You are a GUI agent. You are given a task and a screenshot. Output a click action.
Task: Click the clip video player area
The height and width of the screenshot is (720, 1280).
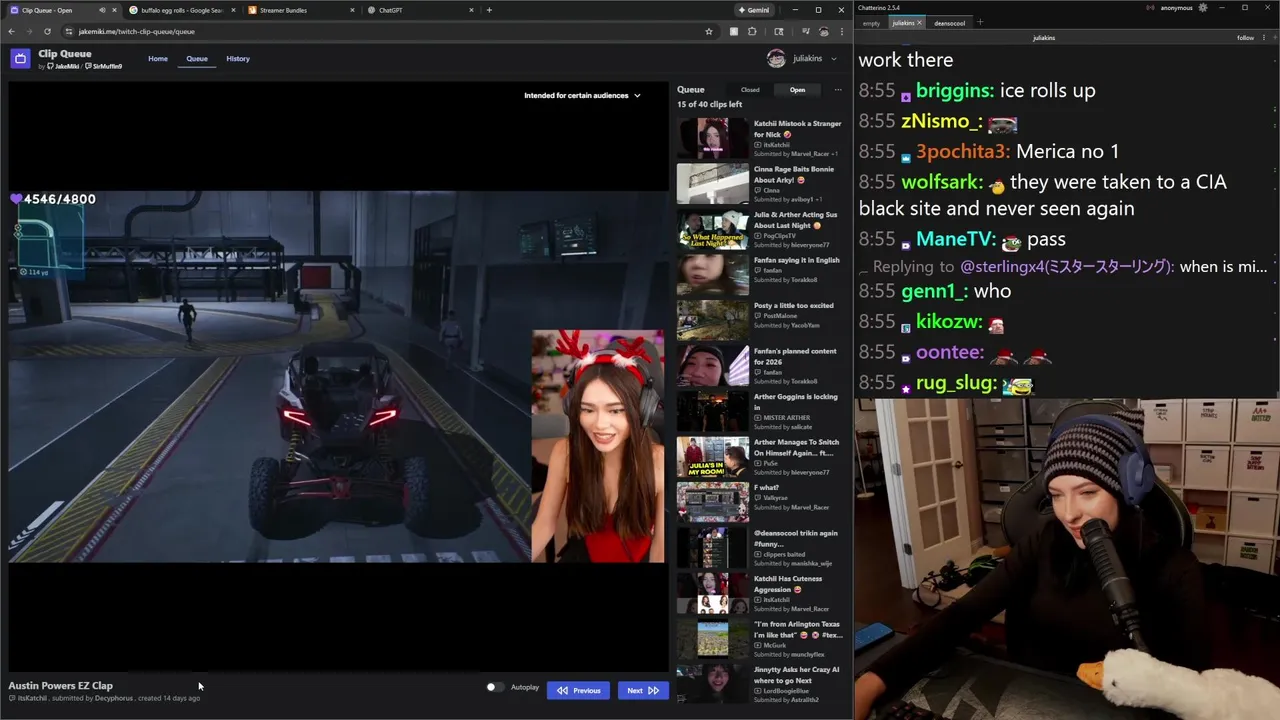[338, 376]
